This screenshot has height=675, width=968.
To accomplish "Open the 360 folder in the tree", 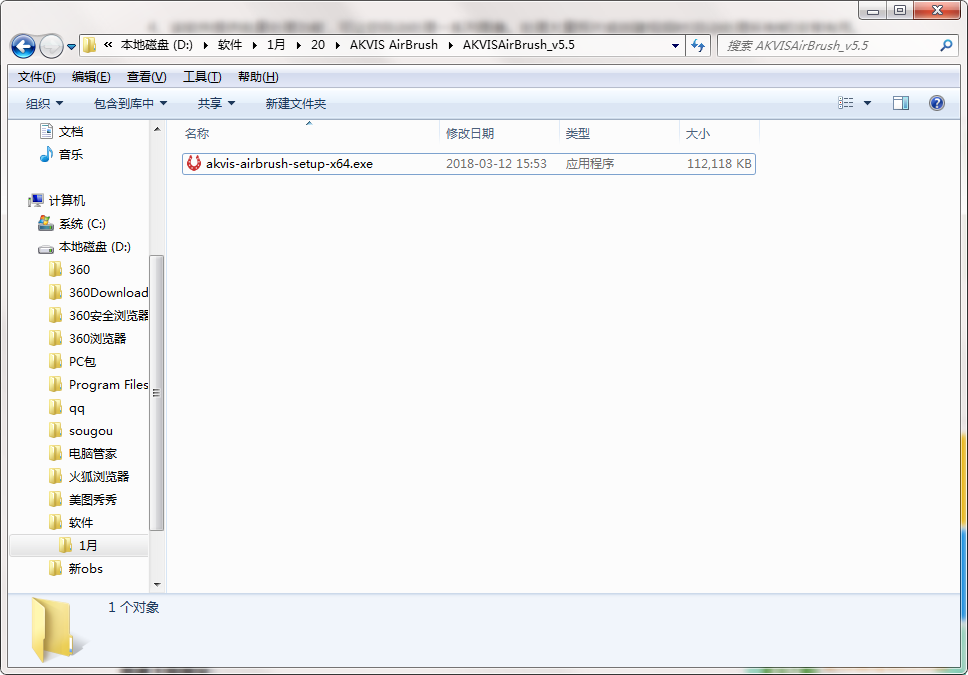I will [x=69, y=270].
